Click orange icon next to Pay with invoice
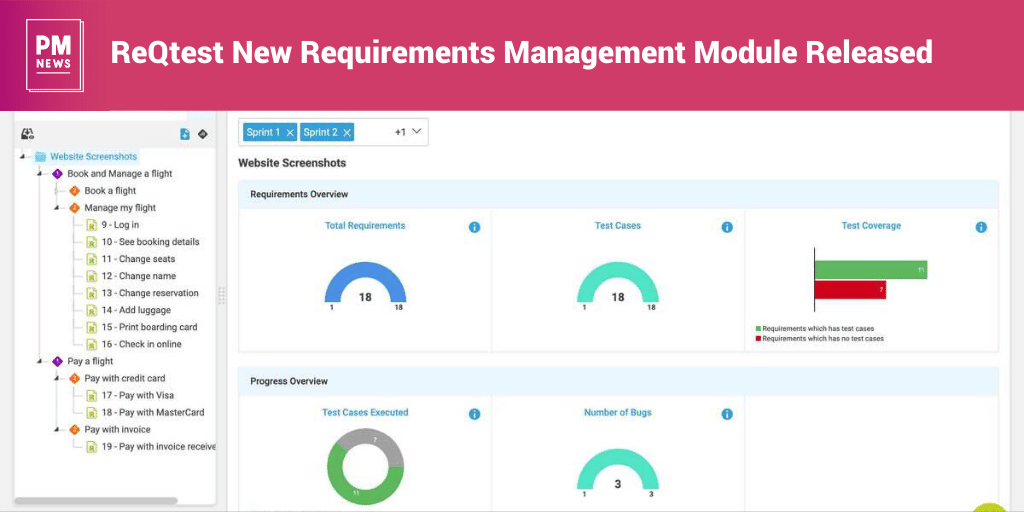The height and width of the screenshot is (512, 1024). click(74, 429)
